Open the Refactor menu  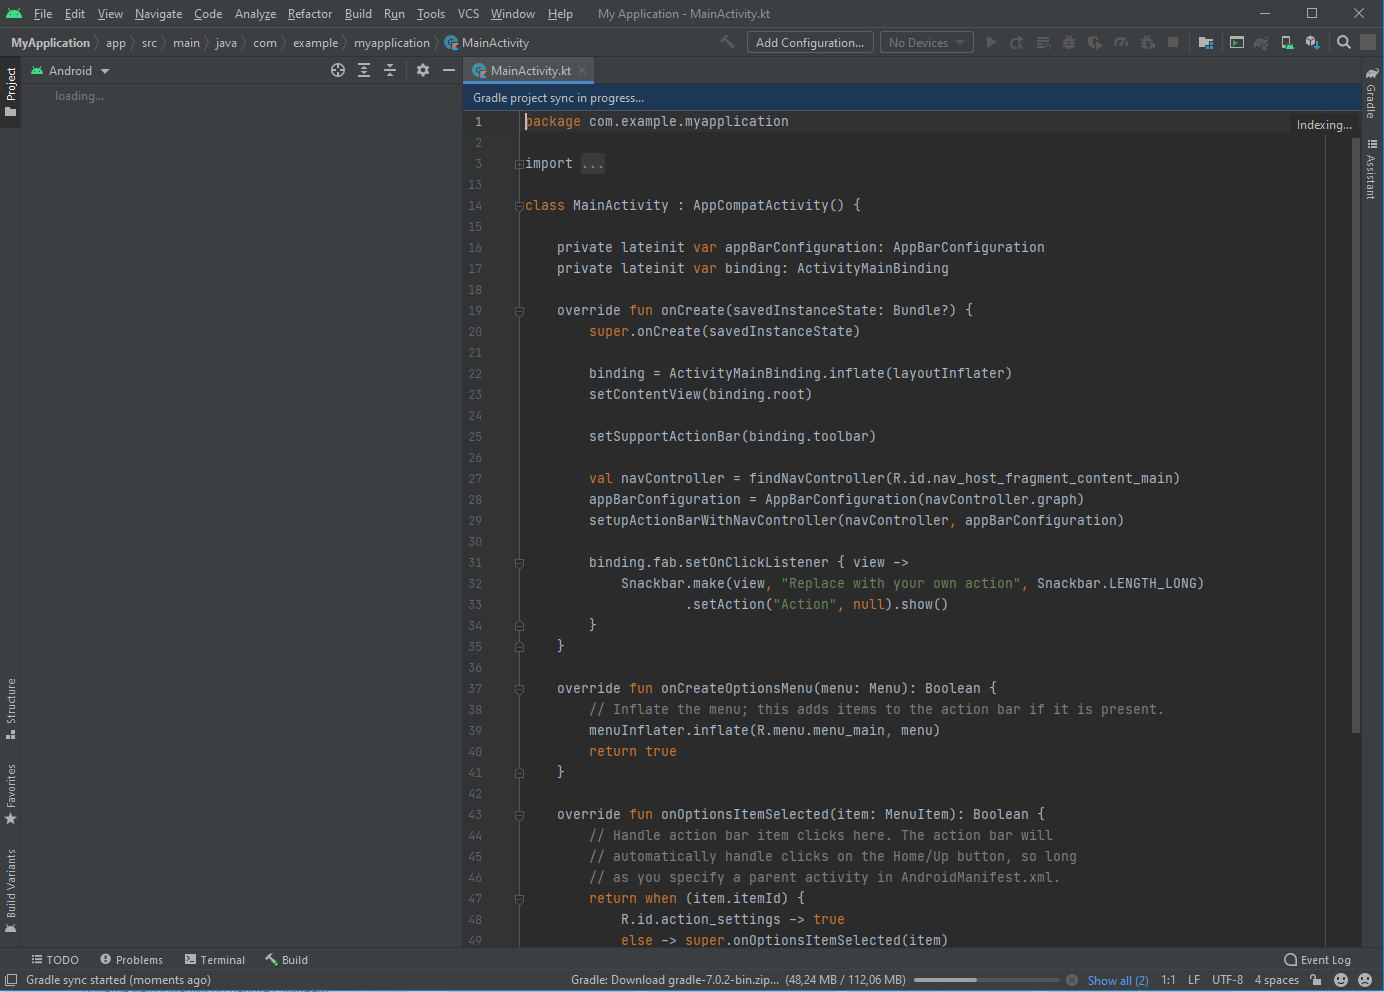pyautogui.click(x=309, y=14)
